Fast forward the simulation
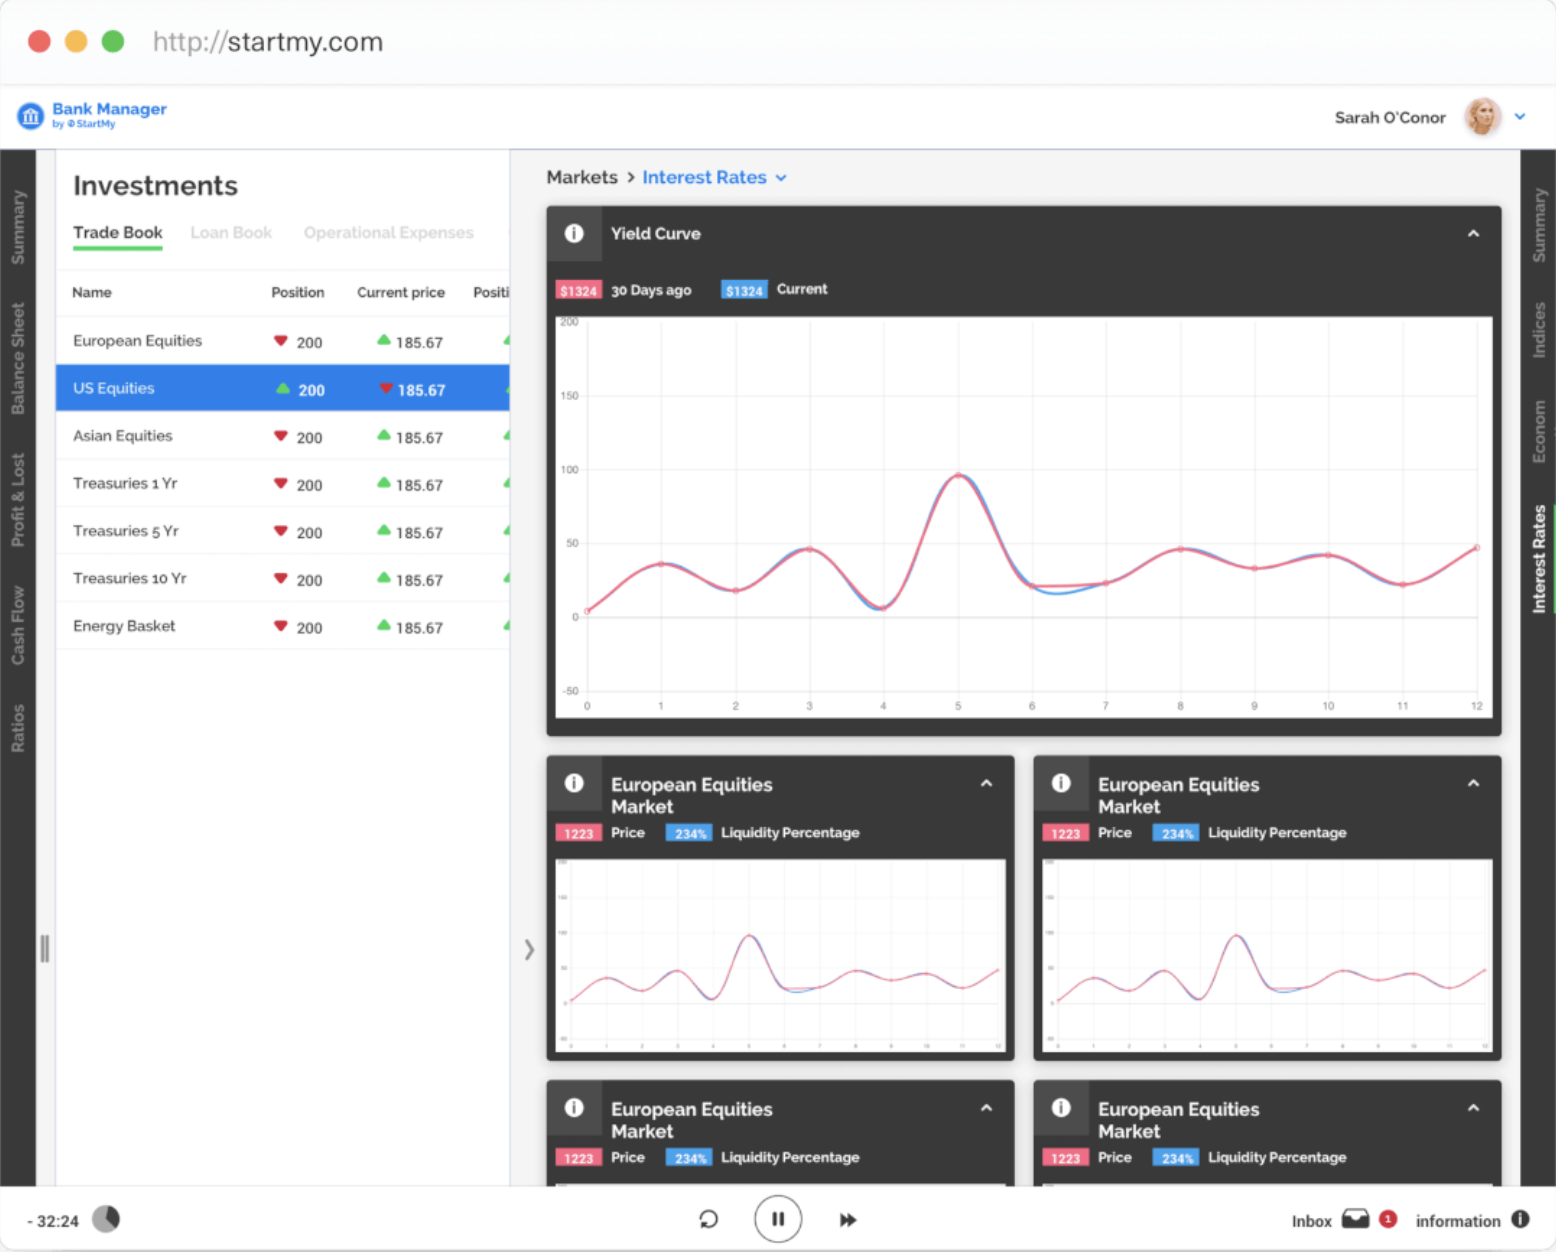The height and width of the screenshot is (1252, 1556). [848, 1220]
